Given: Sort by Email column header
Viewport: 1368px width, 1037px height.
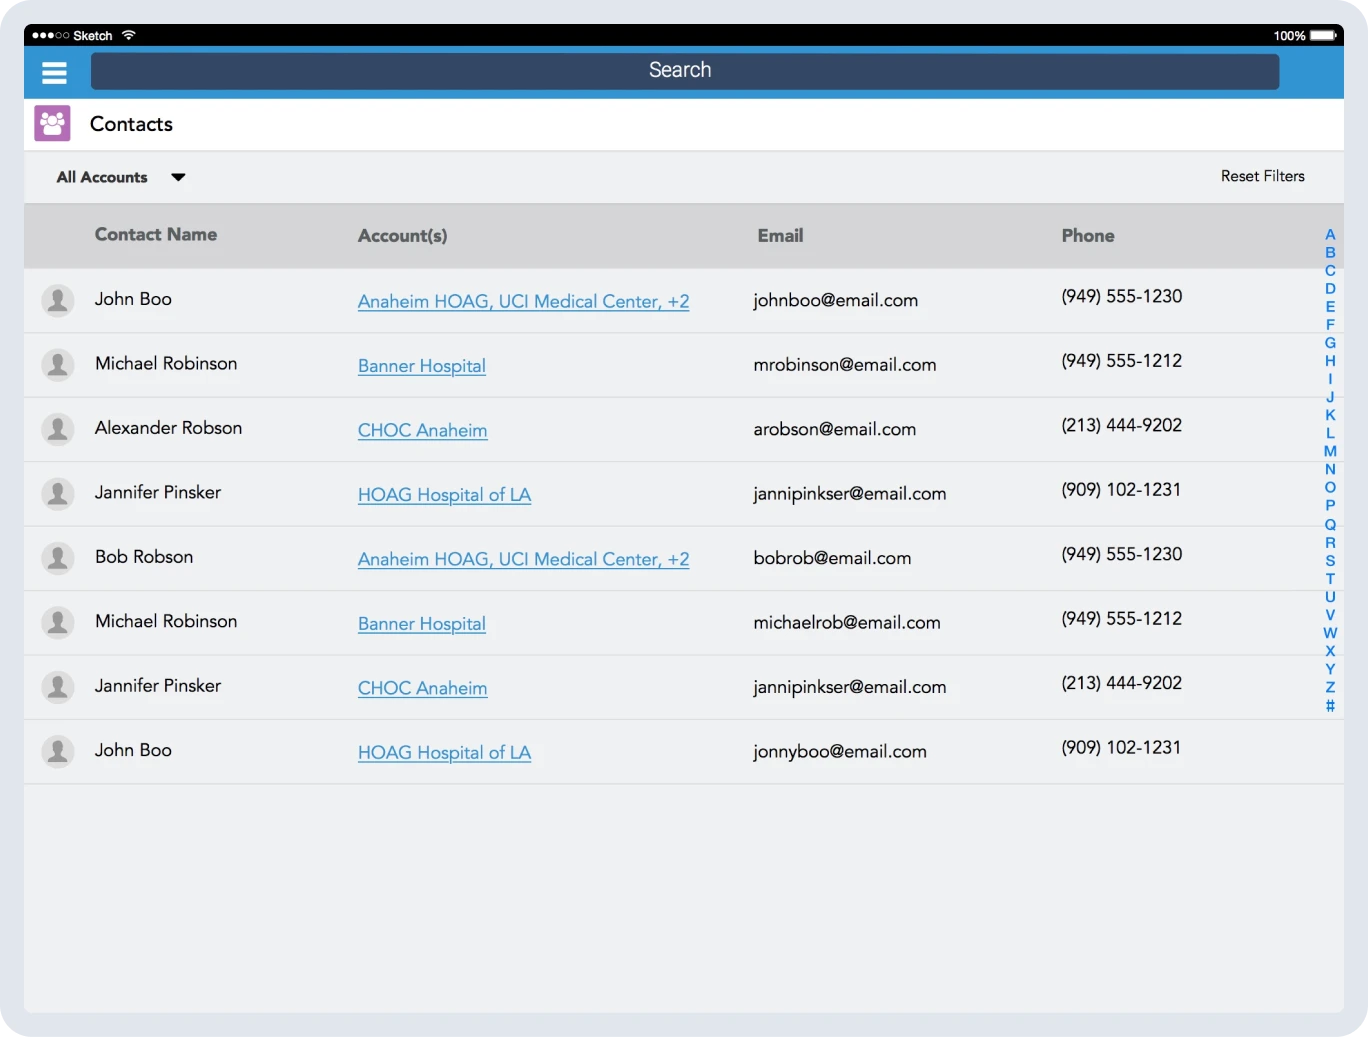Looking at the screenshot, I should [x=780, y=236].
